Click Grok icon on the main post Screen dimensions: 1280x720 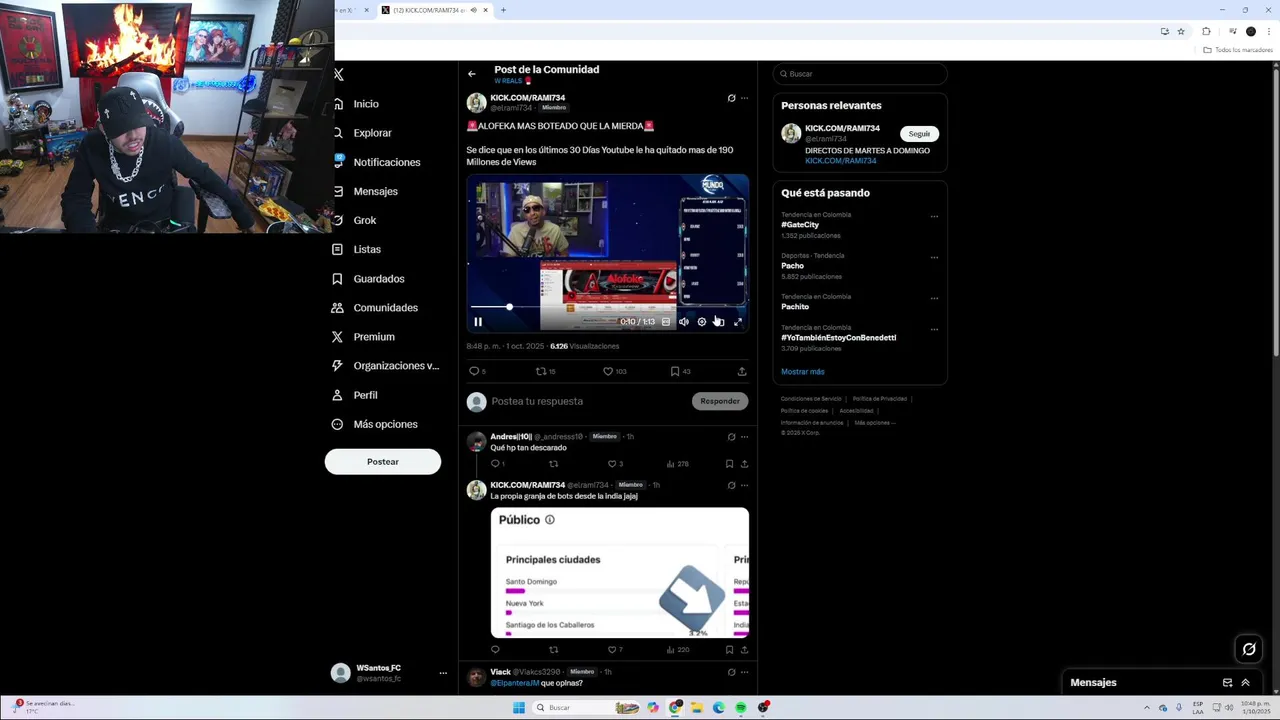731,98
